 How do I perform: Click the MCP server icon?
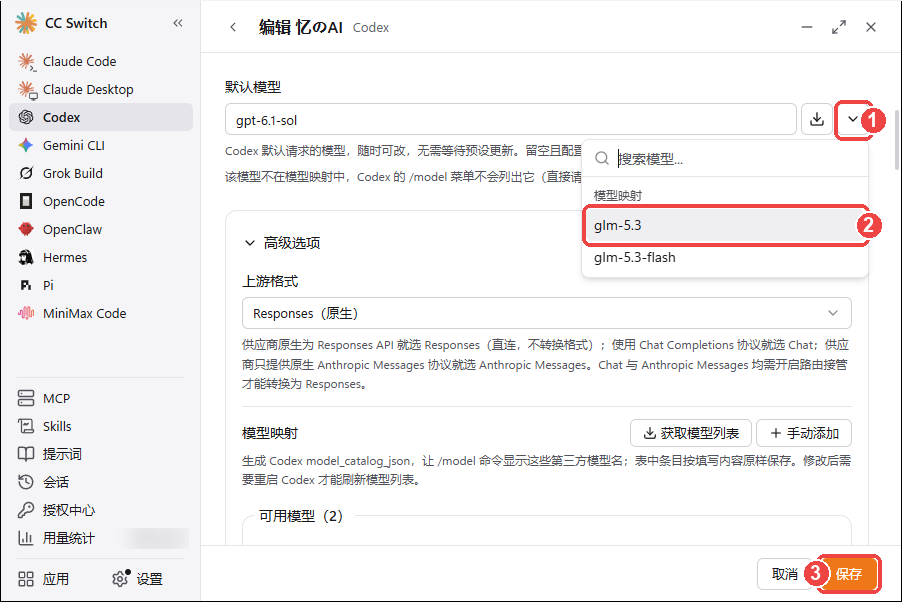tap(26, 398)
